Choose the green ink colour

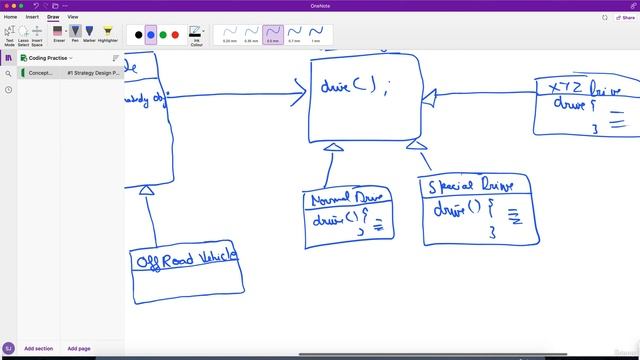(x=163, y=35)
